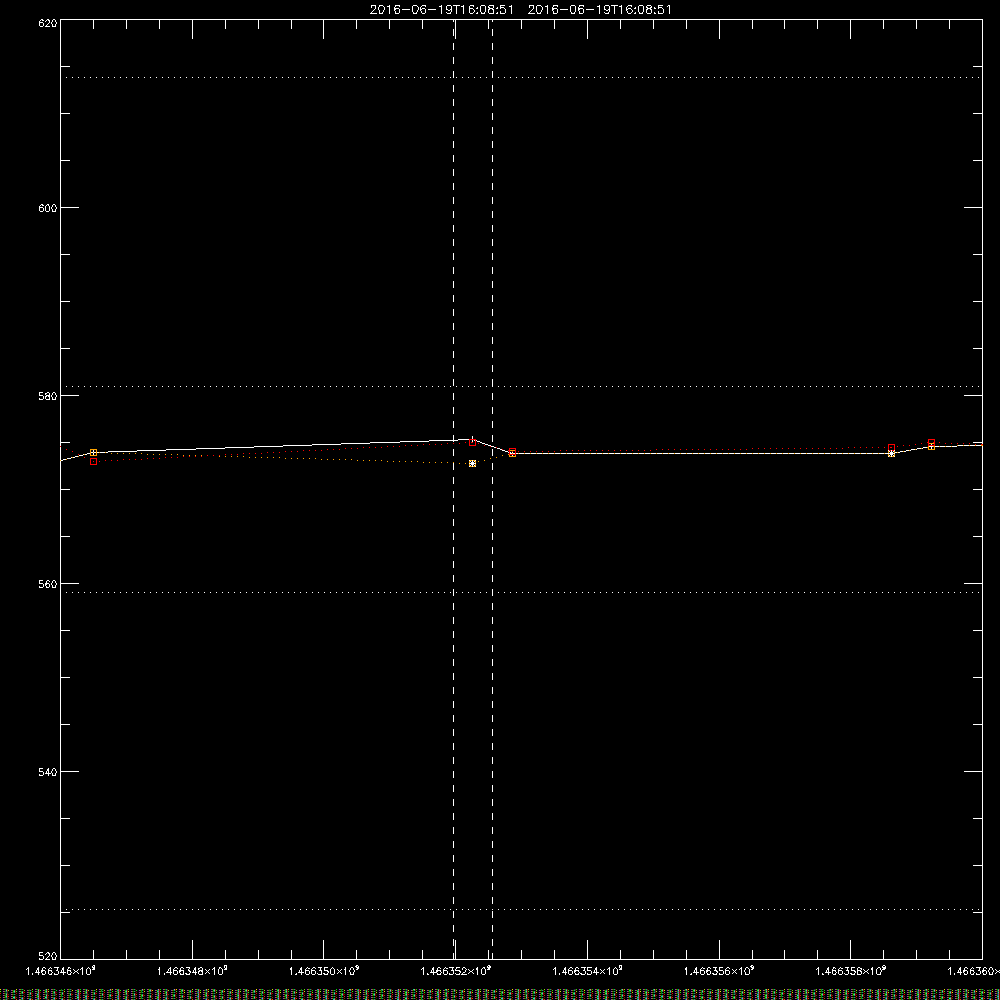Select the 540 y-axis label

coord(48,772)
